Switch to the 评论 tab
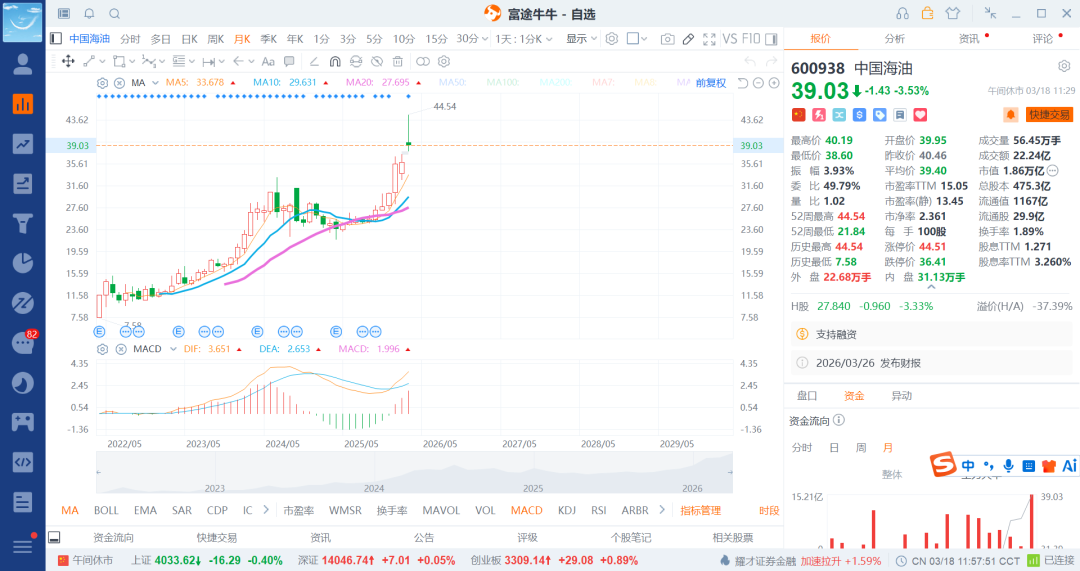1080x571 pixels. click(x=1043, y=39)
